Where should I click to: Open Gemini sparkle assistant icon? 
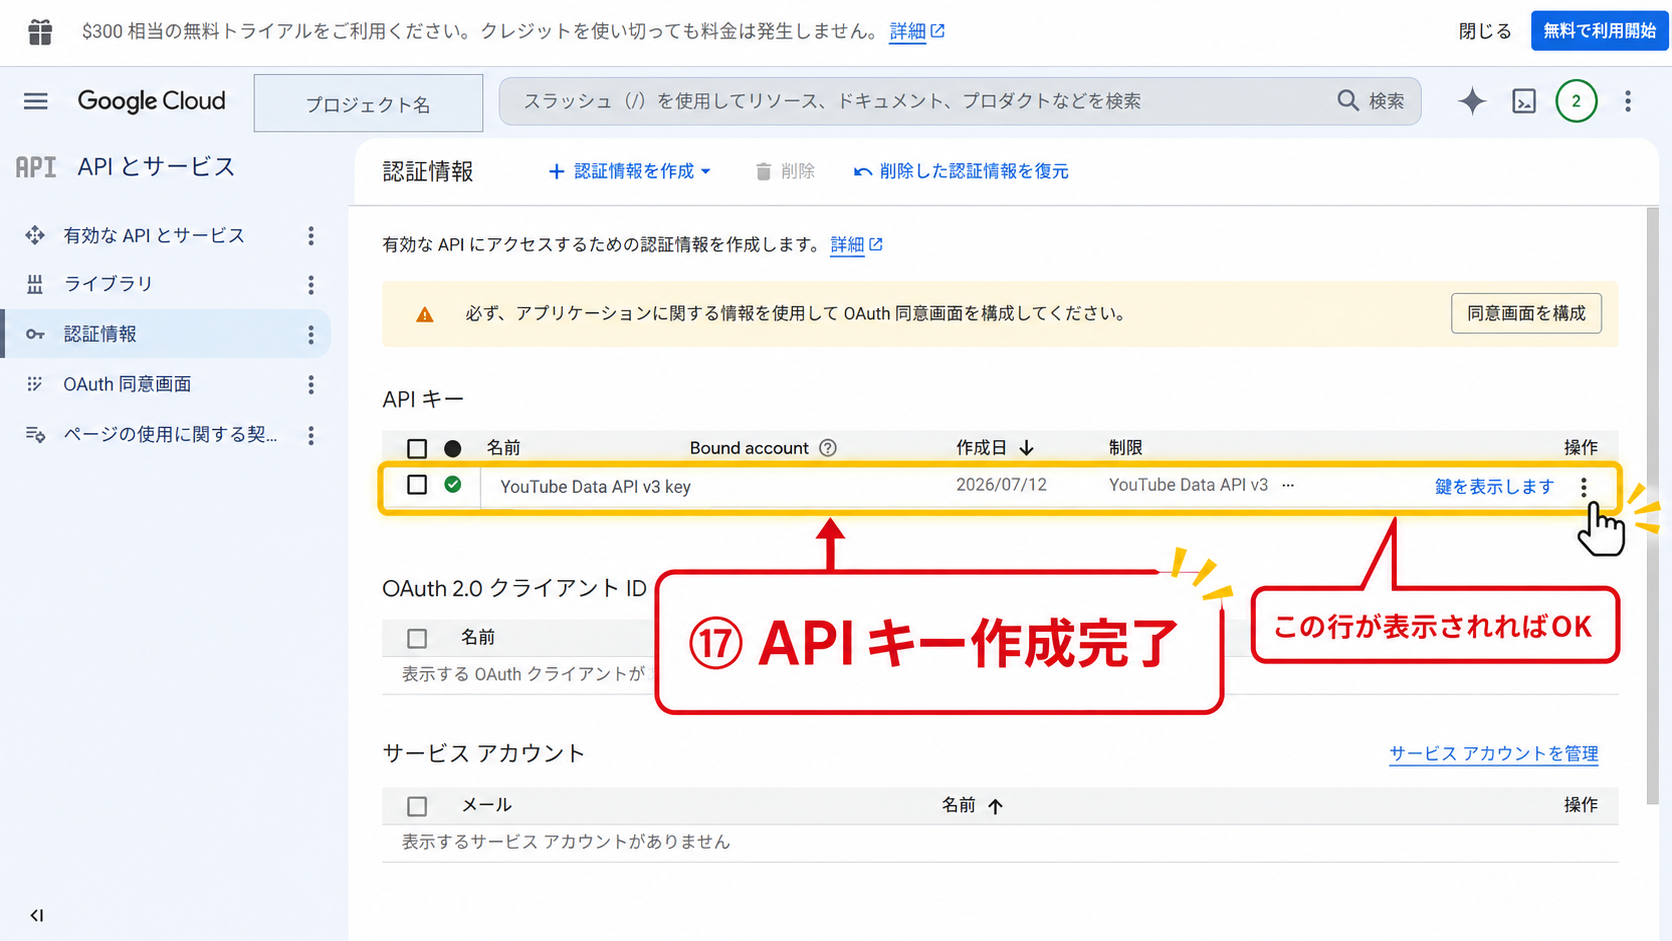1472,101
